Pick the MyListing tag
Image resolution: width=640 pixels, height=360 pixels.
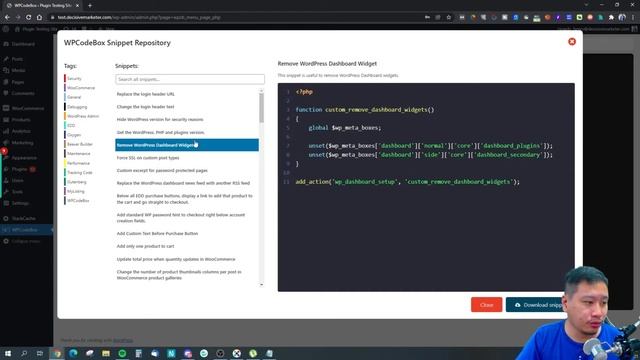pyautogui.click(x=76, y=191)
